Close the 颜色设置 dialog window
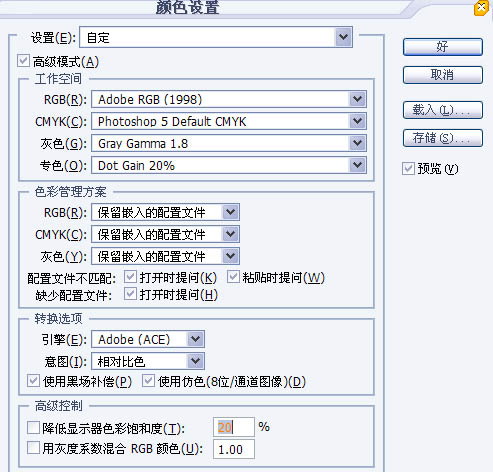The height and width of the screenshot is (472, 493). click(482, 8)
